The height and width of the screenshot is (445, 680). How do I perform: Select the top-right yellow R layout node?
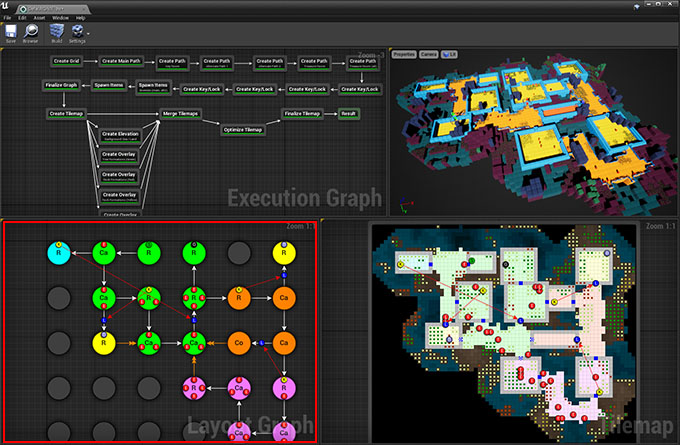tap(284, 253)
